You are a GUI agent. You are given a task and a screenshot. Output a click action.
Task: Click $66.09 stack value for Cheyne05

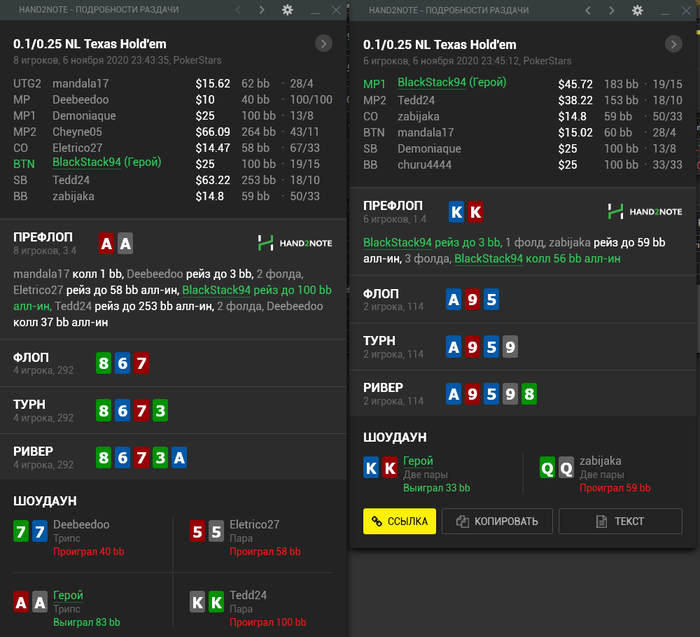pyautogui.click(x=213, y=132)
